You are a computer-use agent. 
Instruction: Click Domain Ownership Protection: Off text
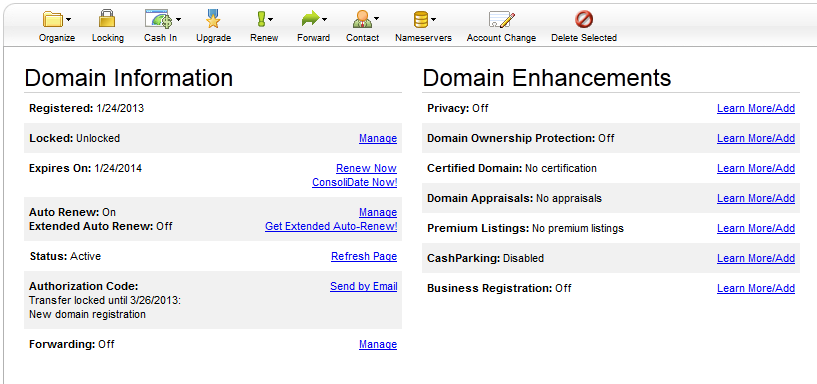pyautogui.click(x=521, y=139)
